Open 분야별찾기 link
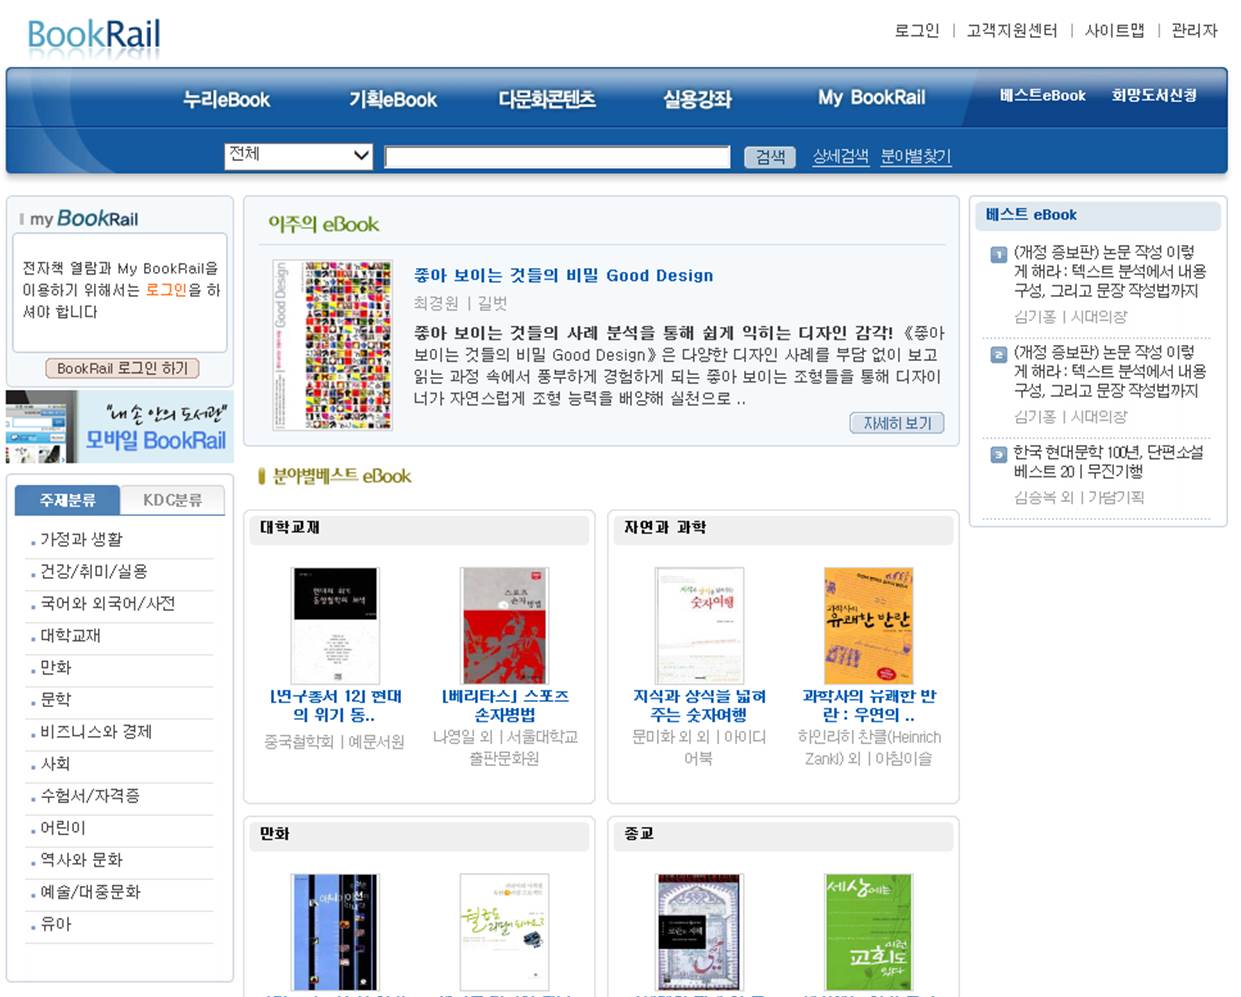The image size is (1241, 997). point(916,157)
